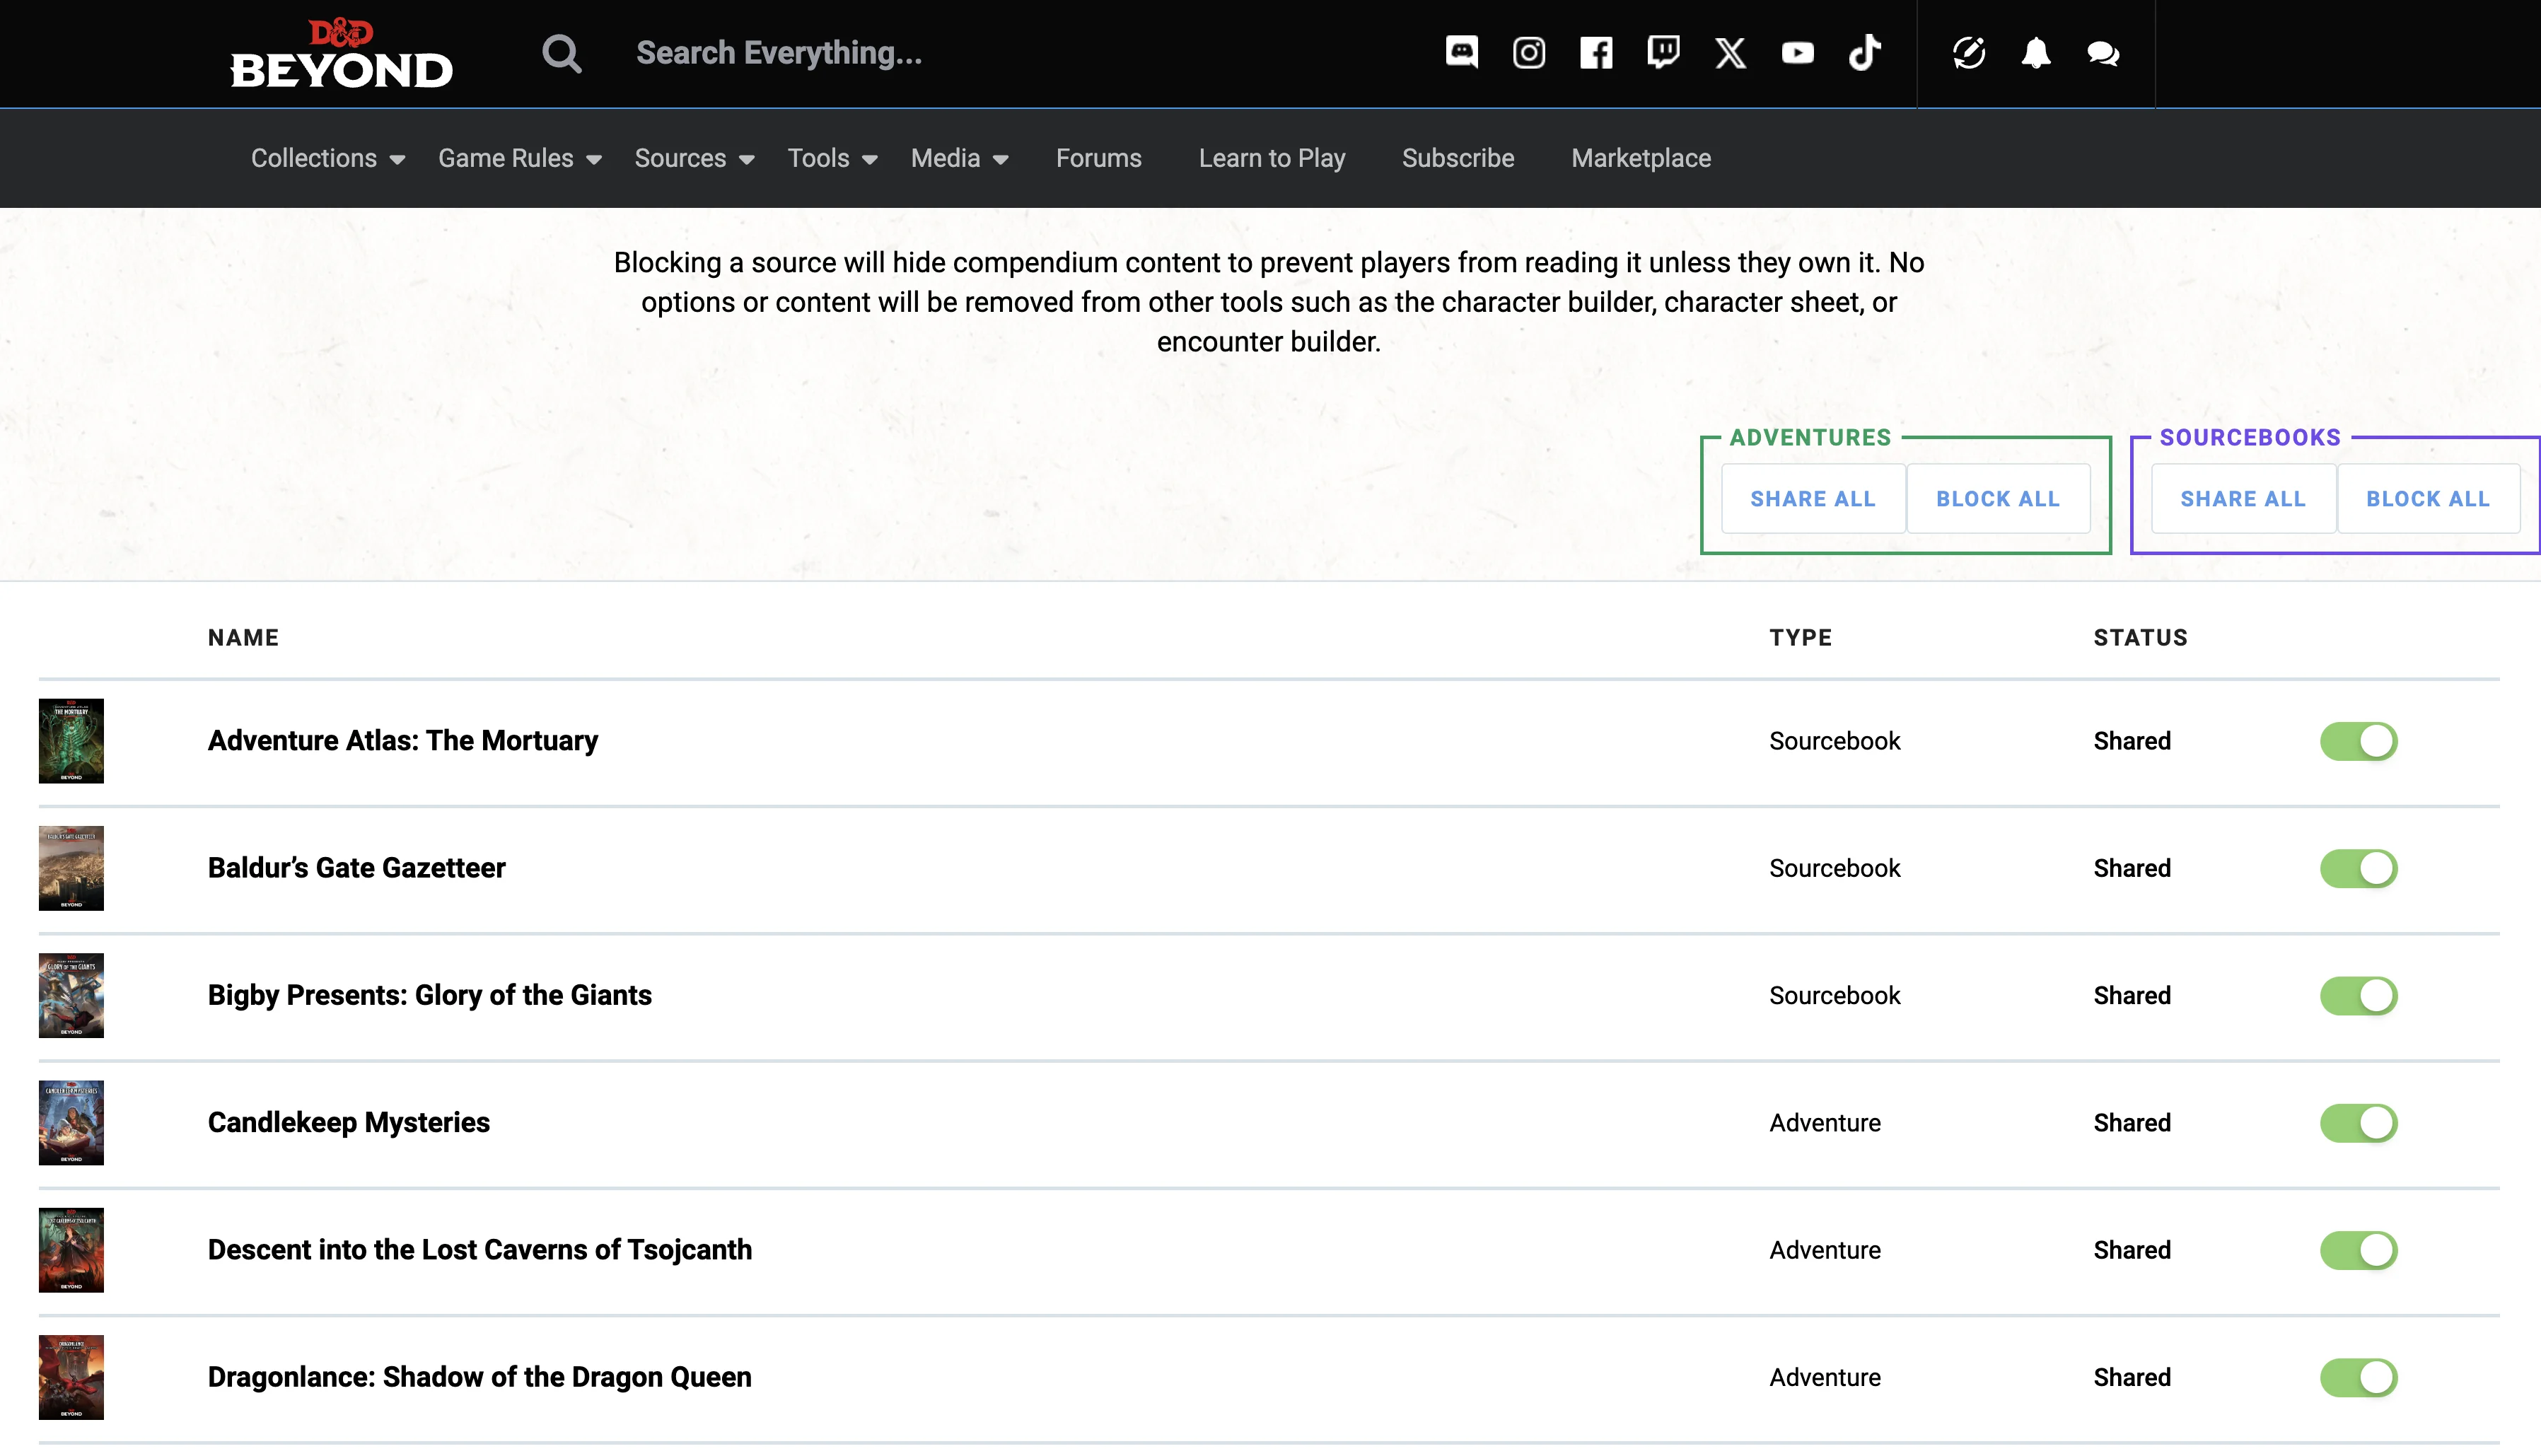Click the Baldur's Gate Gazetteer title

point(356,868)
